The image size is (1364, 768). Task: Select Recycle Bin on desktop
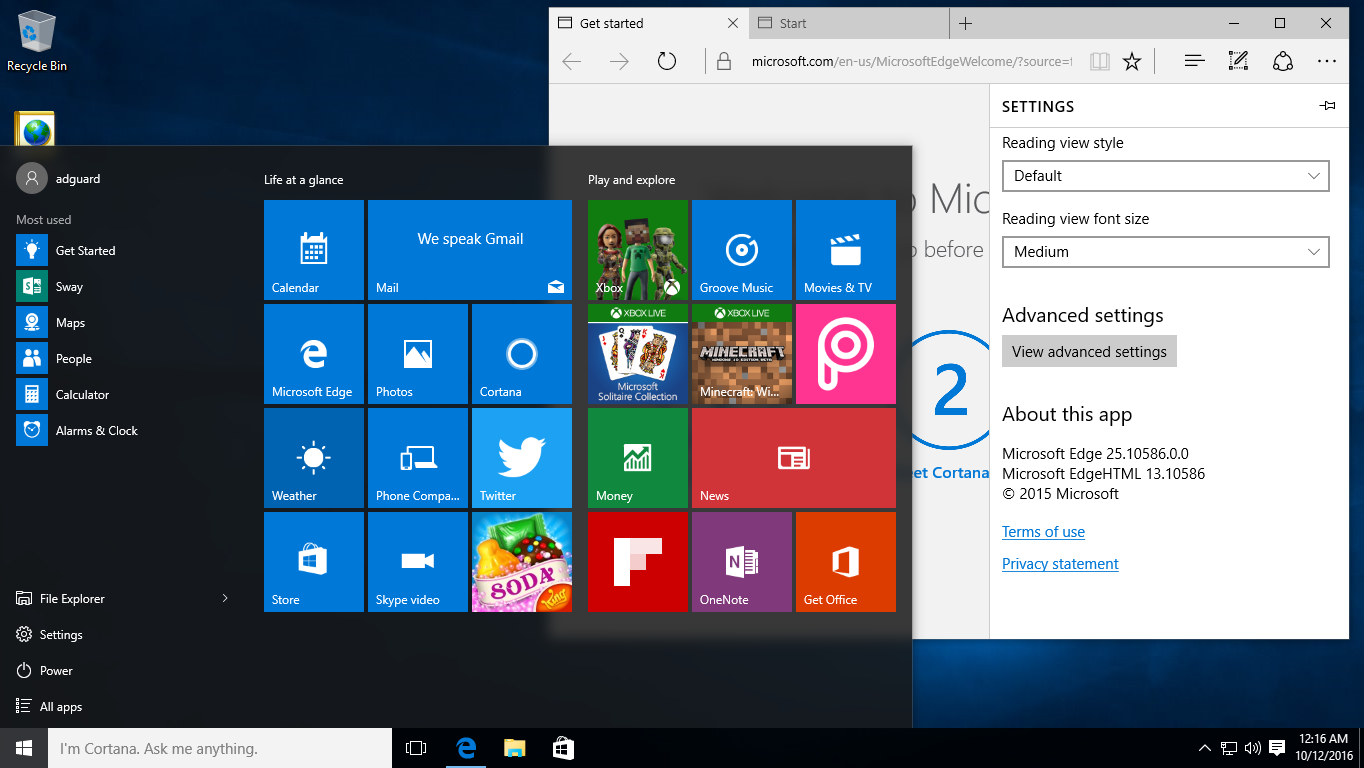[37, 40]
